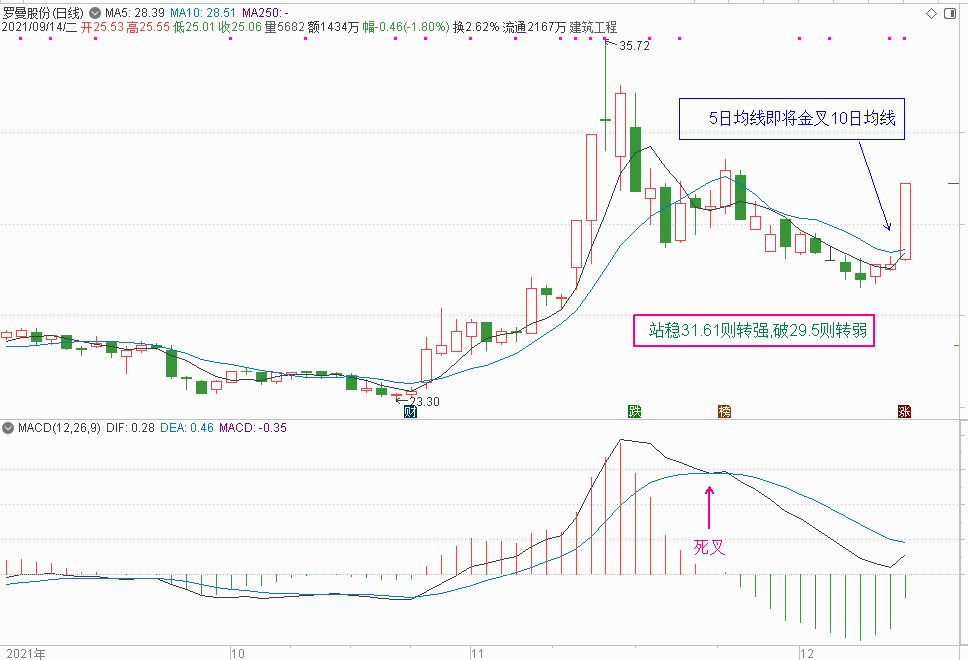Click the 罗曼股份(日线) chart title

43,13
